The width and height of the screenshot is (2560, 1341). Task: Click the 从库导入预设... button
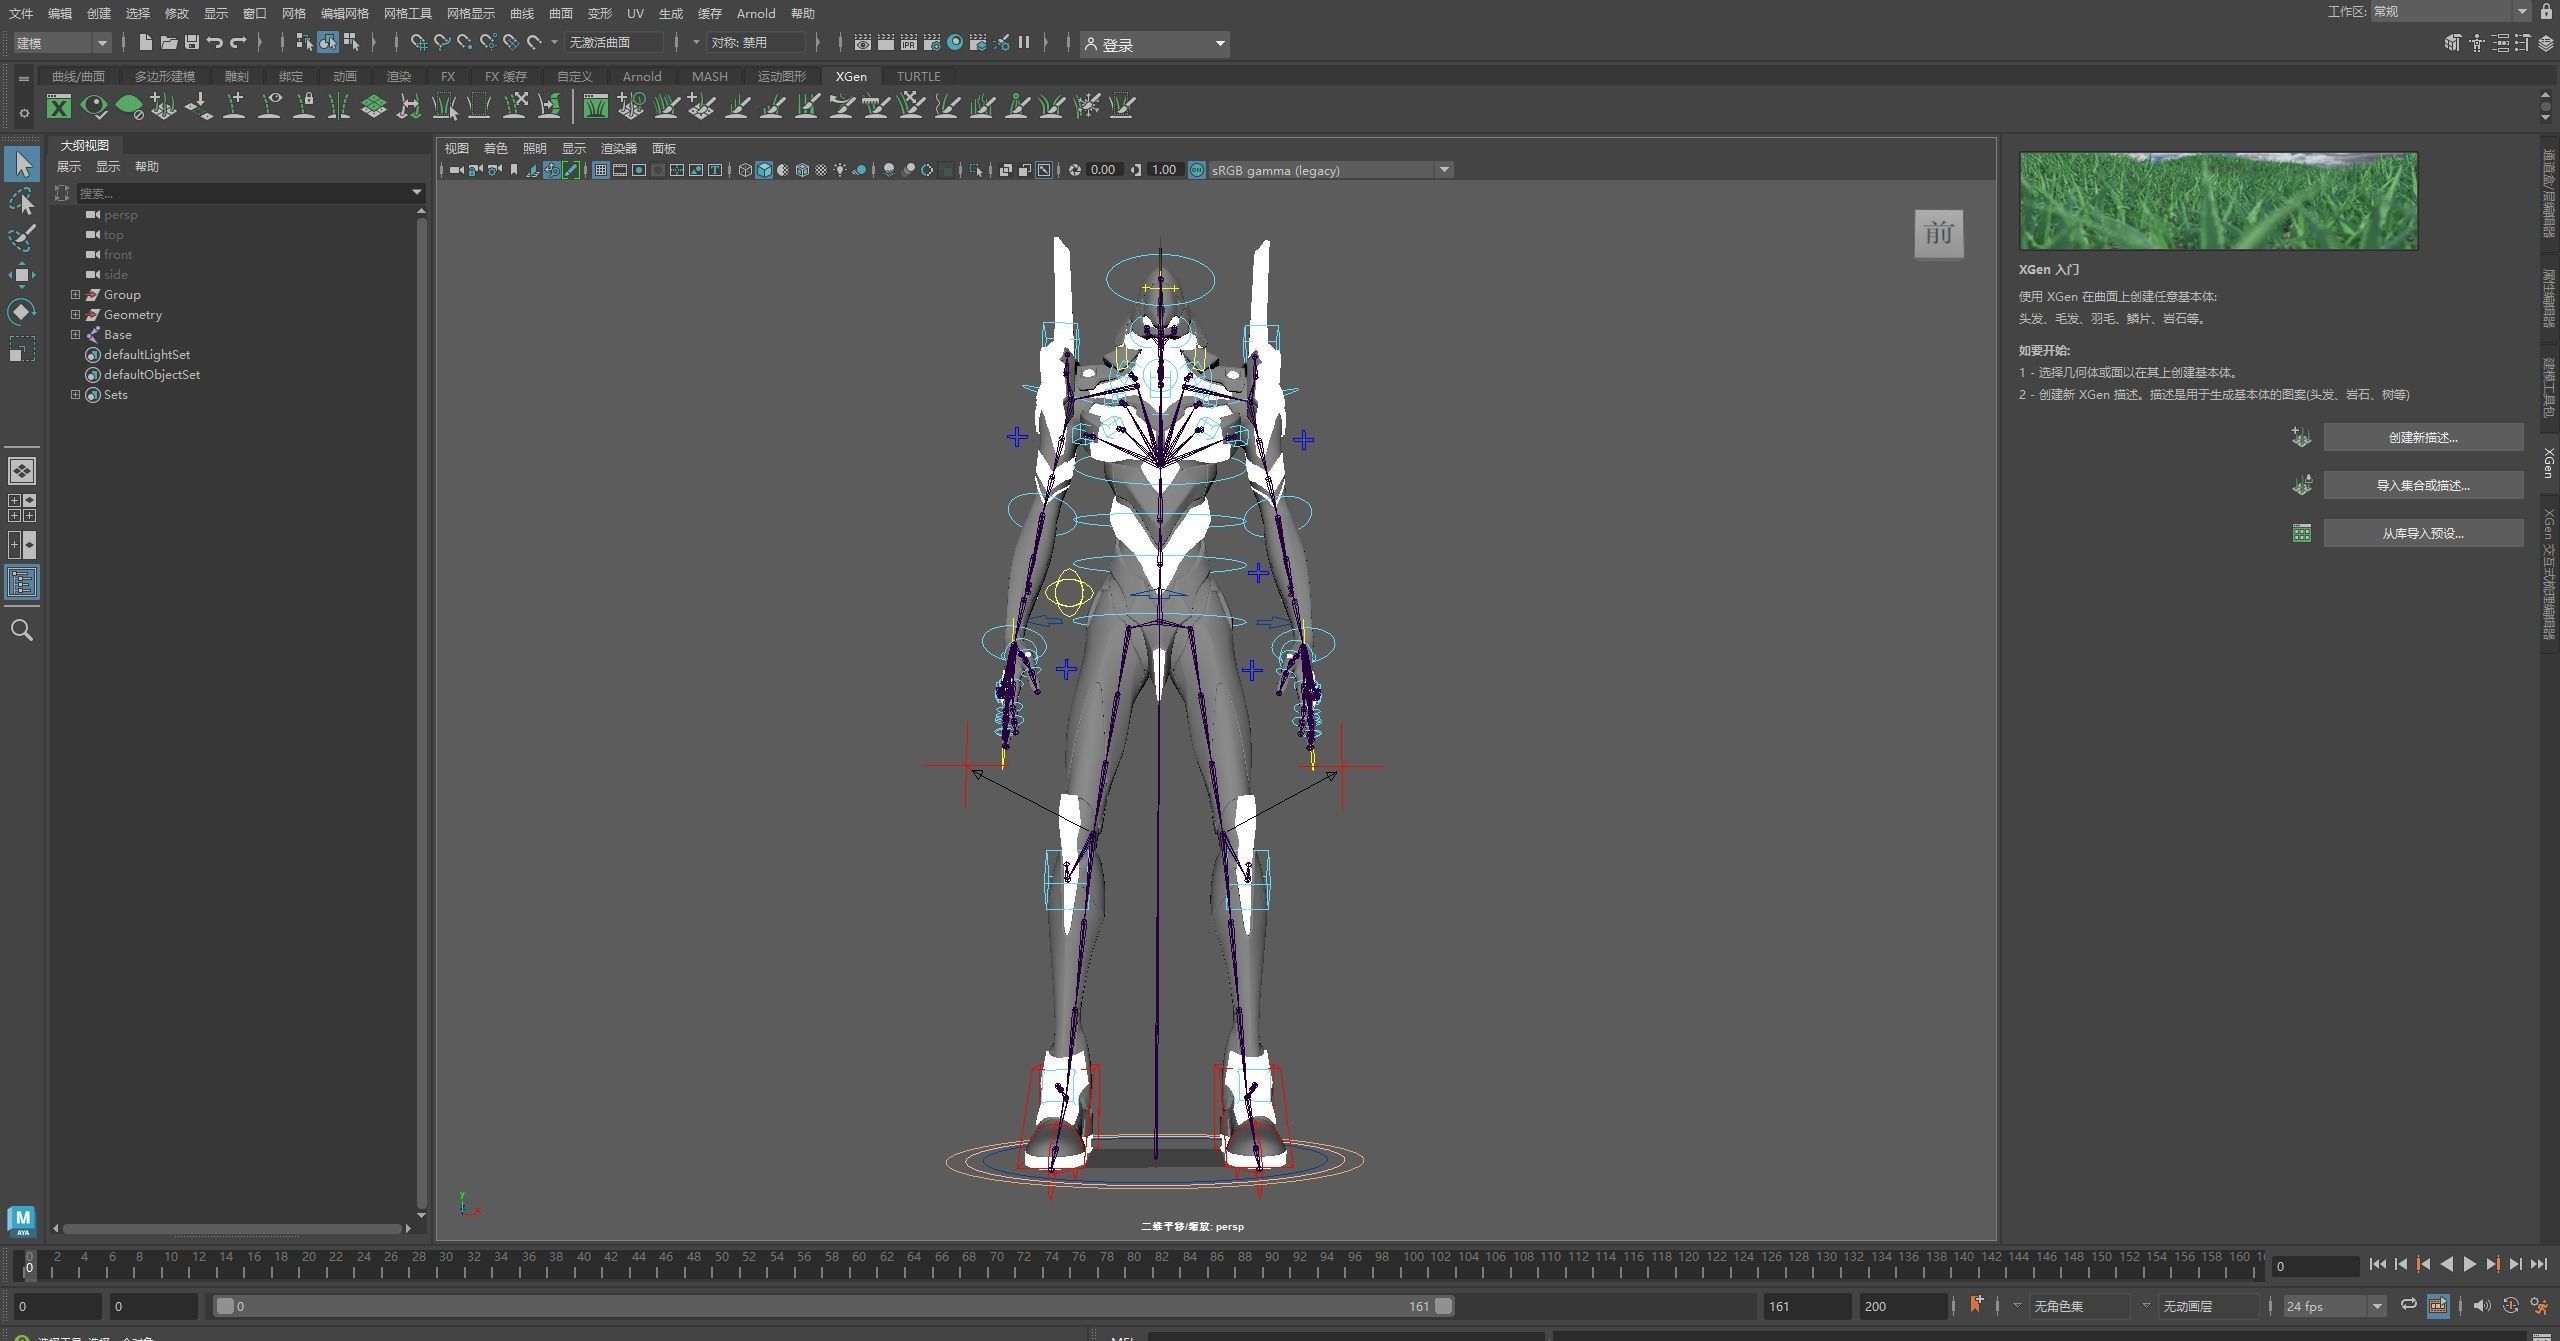pos(2423,533)
